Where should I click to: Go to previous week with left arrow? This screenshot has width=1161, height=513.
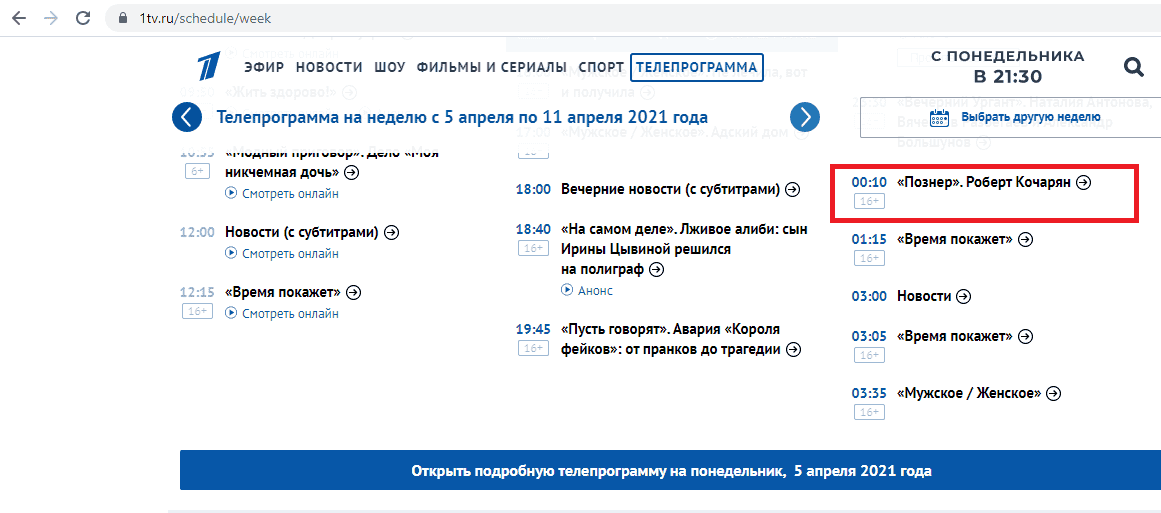(x=187, y=117)
